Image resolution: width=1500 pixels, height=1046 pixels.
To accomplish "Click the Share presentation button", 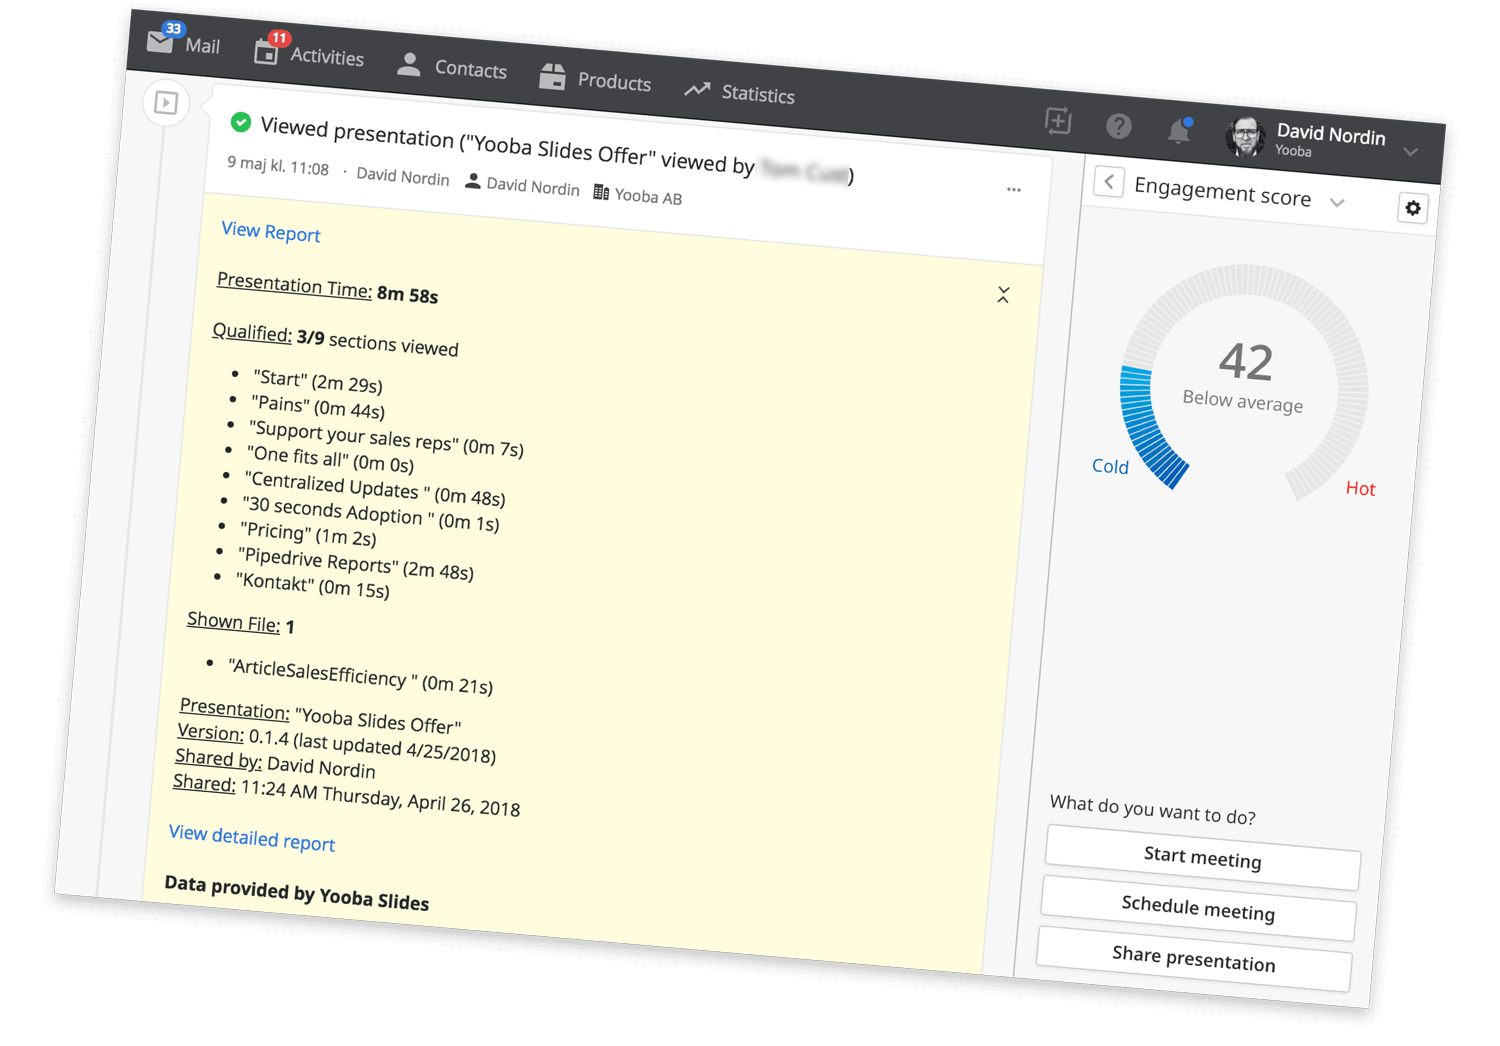I will click(x=1194, y=959).
